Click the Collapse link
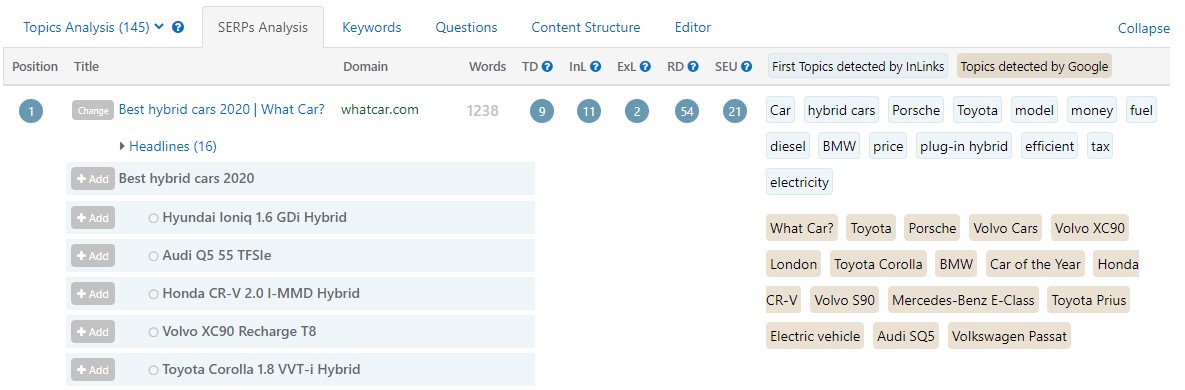 (1143, 28)
